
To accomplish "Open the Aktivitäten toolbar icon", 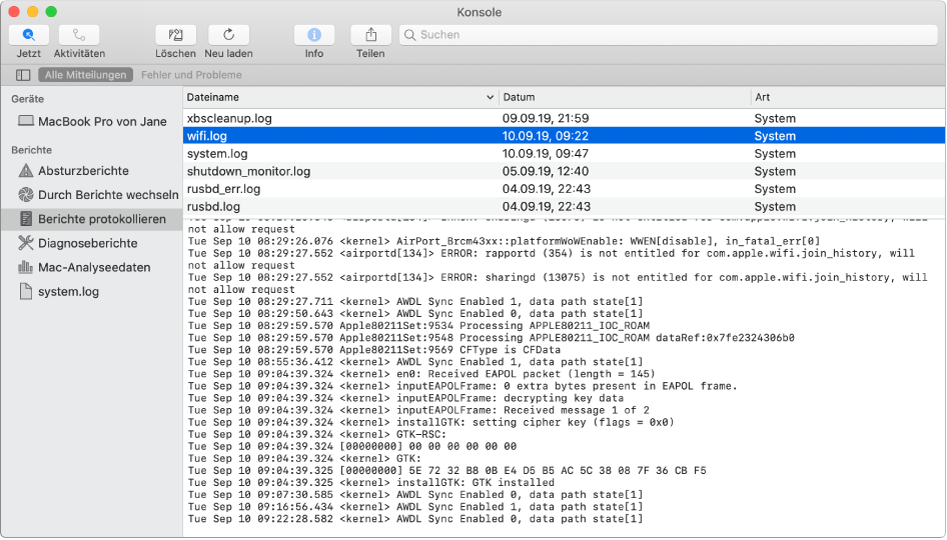I will click(x=79, y=35).
